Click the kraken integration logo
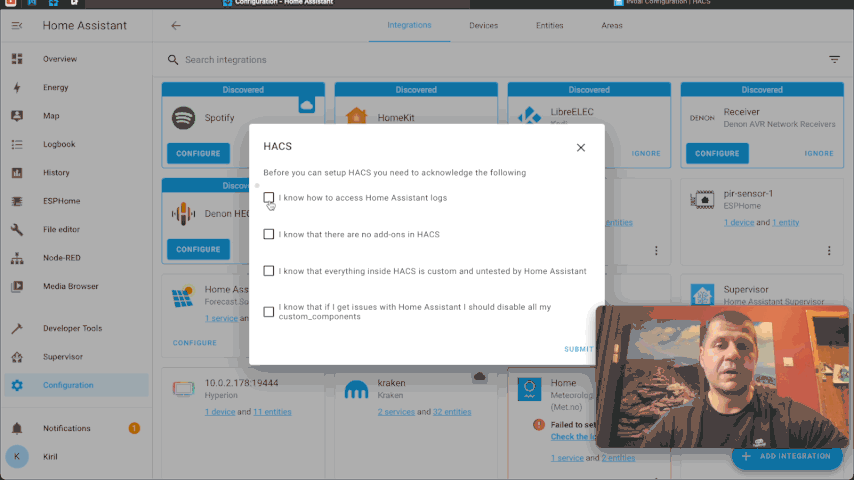Screen dimensions: 854x480 pyautogui.click(x=356, y=390)
